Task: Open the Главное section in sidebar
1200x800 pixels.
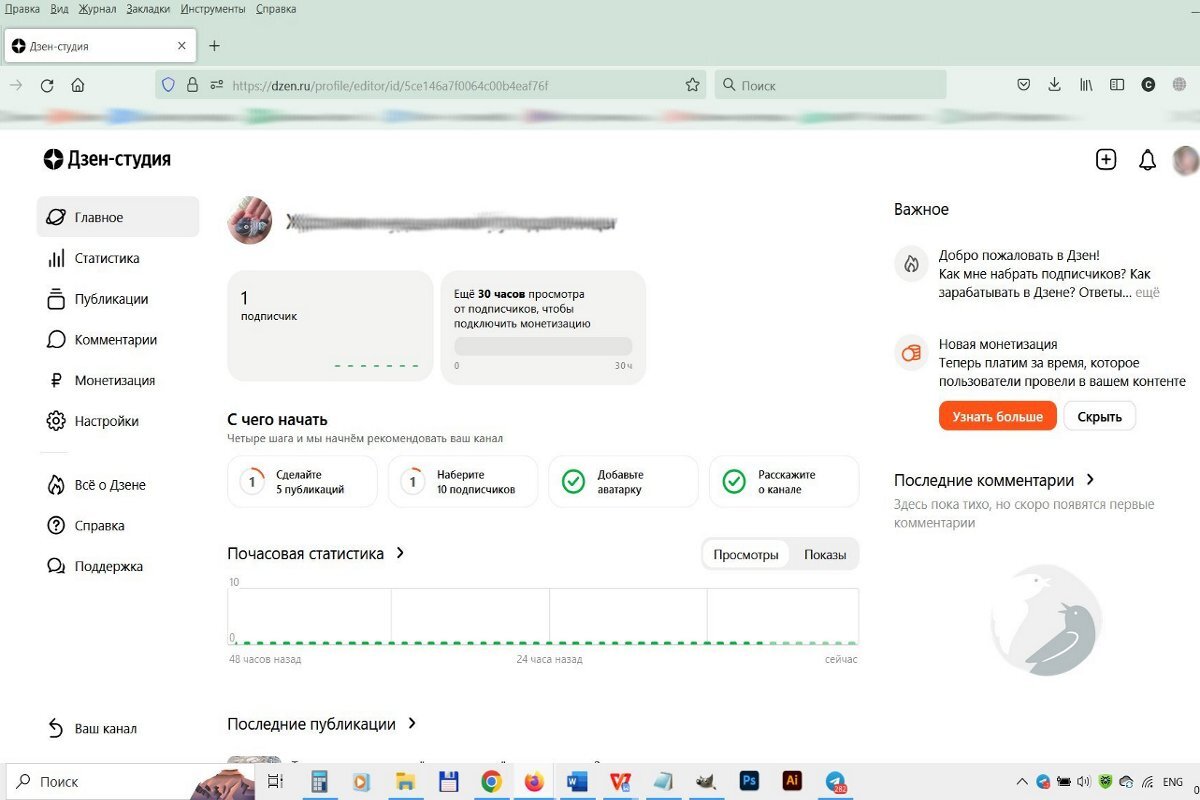Action: [x=118, y=217]
